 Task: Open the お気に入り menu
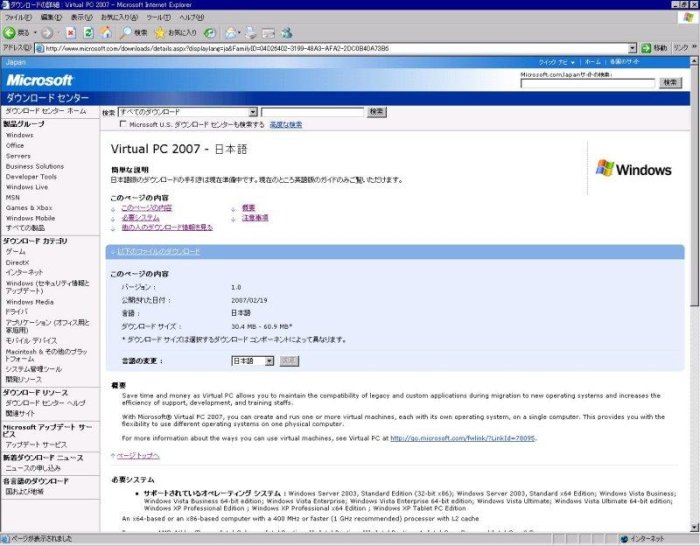pyautogui.click(x=119, y=17)
